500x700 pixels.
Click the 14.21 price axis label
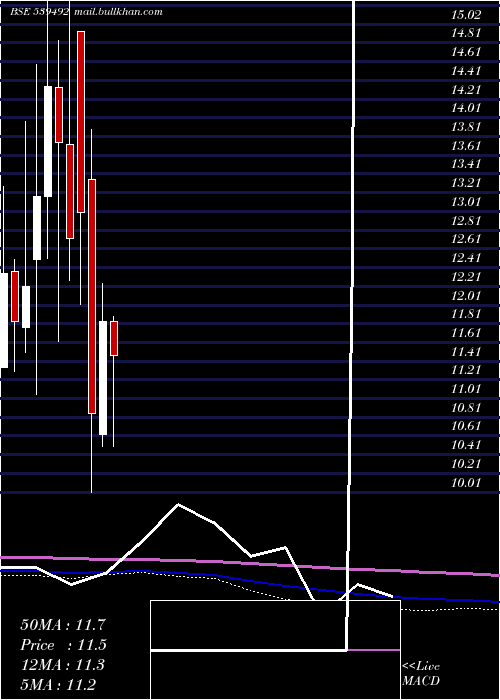pyautogui.click(x=466, y=90)
